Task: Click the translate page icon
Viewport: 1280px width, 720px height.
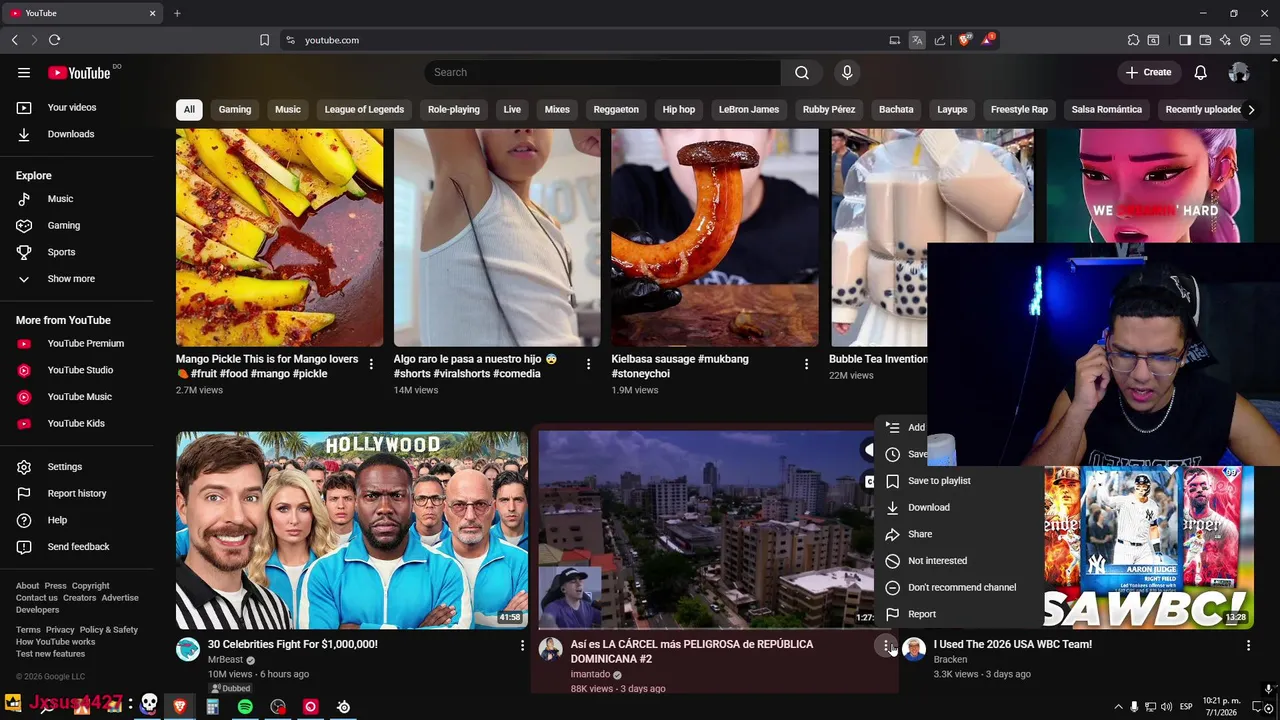Action: [917, 40]
